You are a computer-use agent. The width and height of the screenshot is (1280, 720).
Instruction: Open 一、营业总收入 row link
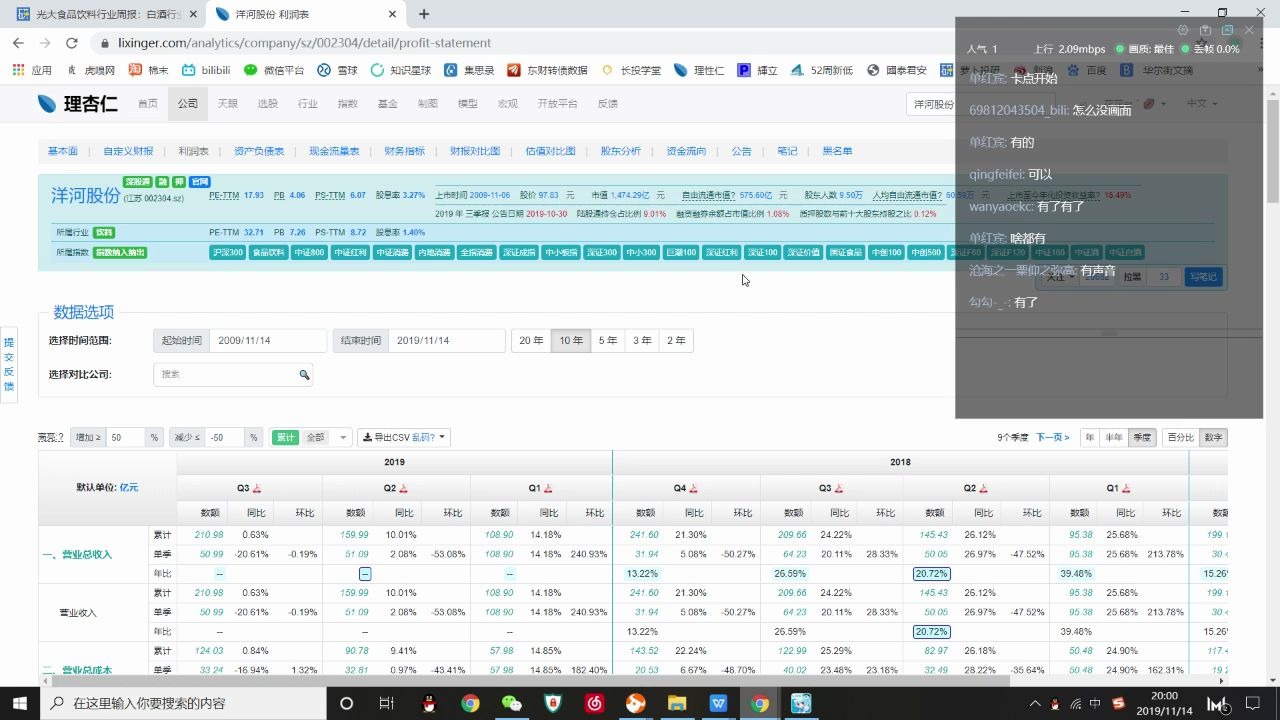point(76,554)
